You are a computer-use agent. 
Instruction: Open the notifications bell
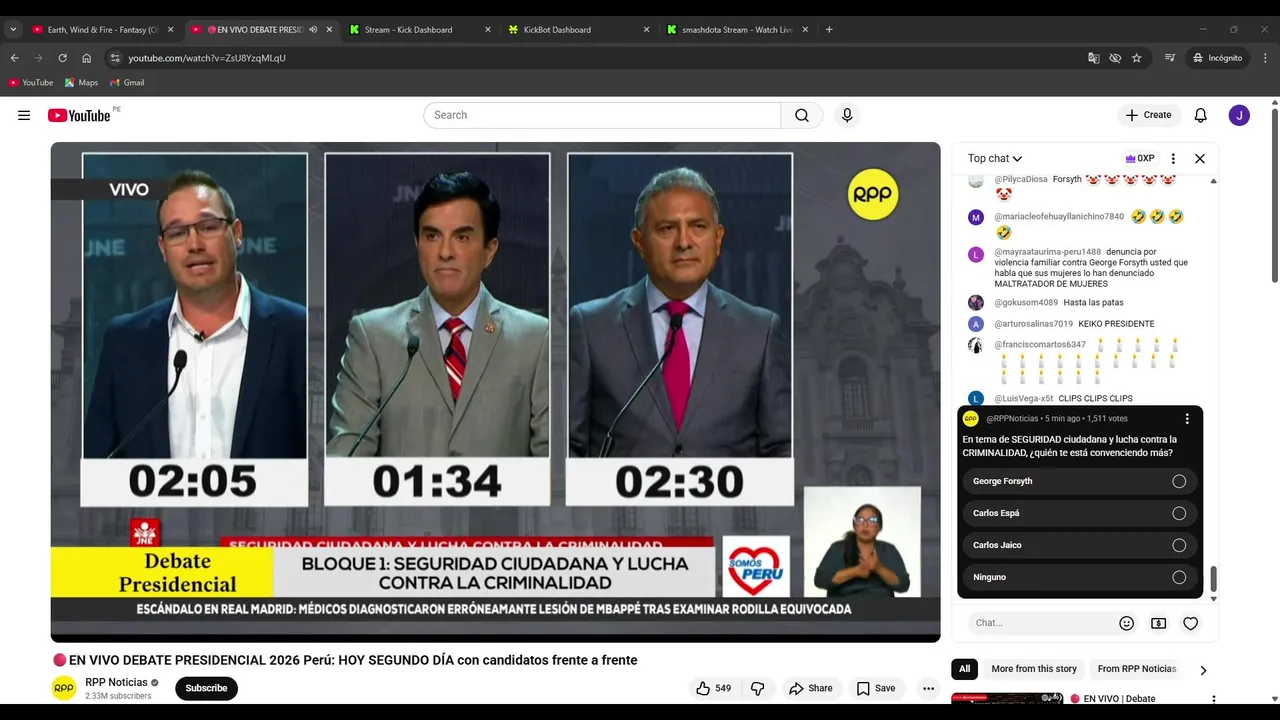coord(1201,115)
